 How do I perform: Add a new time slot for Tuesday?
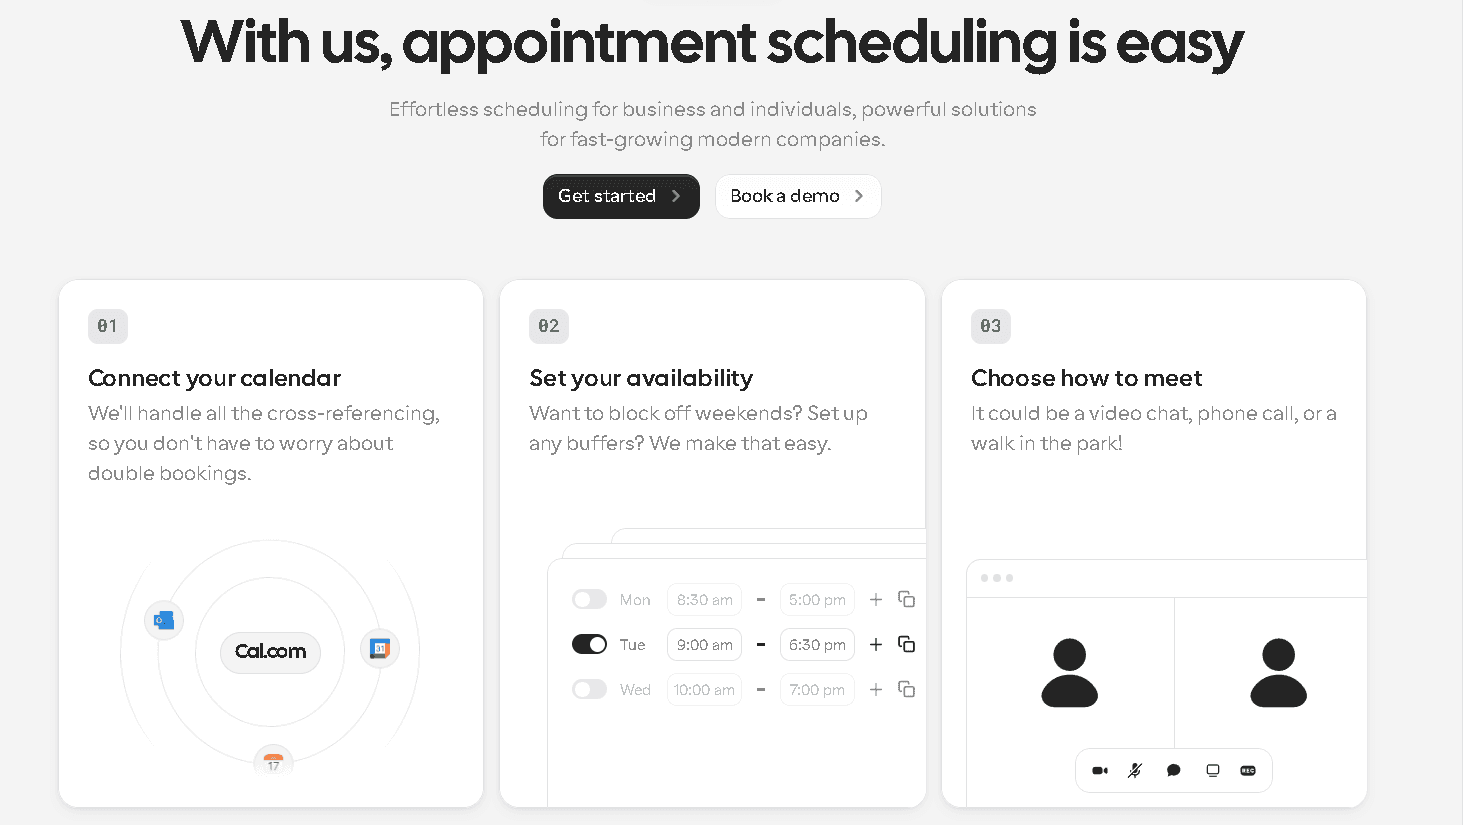(x=875, y=644)
